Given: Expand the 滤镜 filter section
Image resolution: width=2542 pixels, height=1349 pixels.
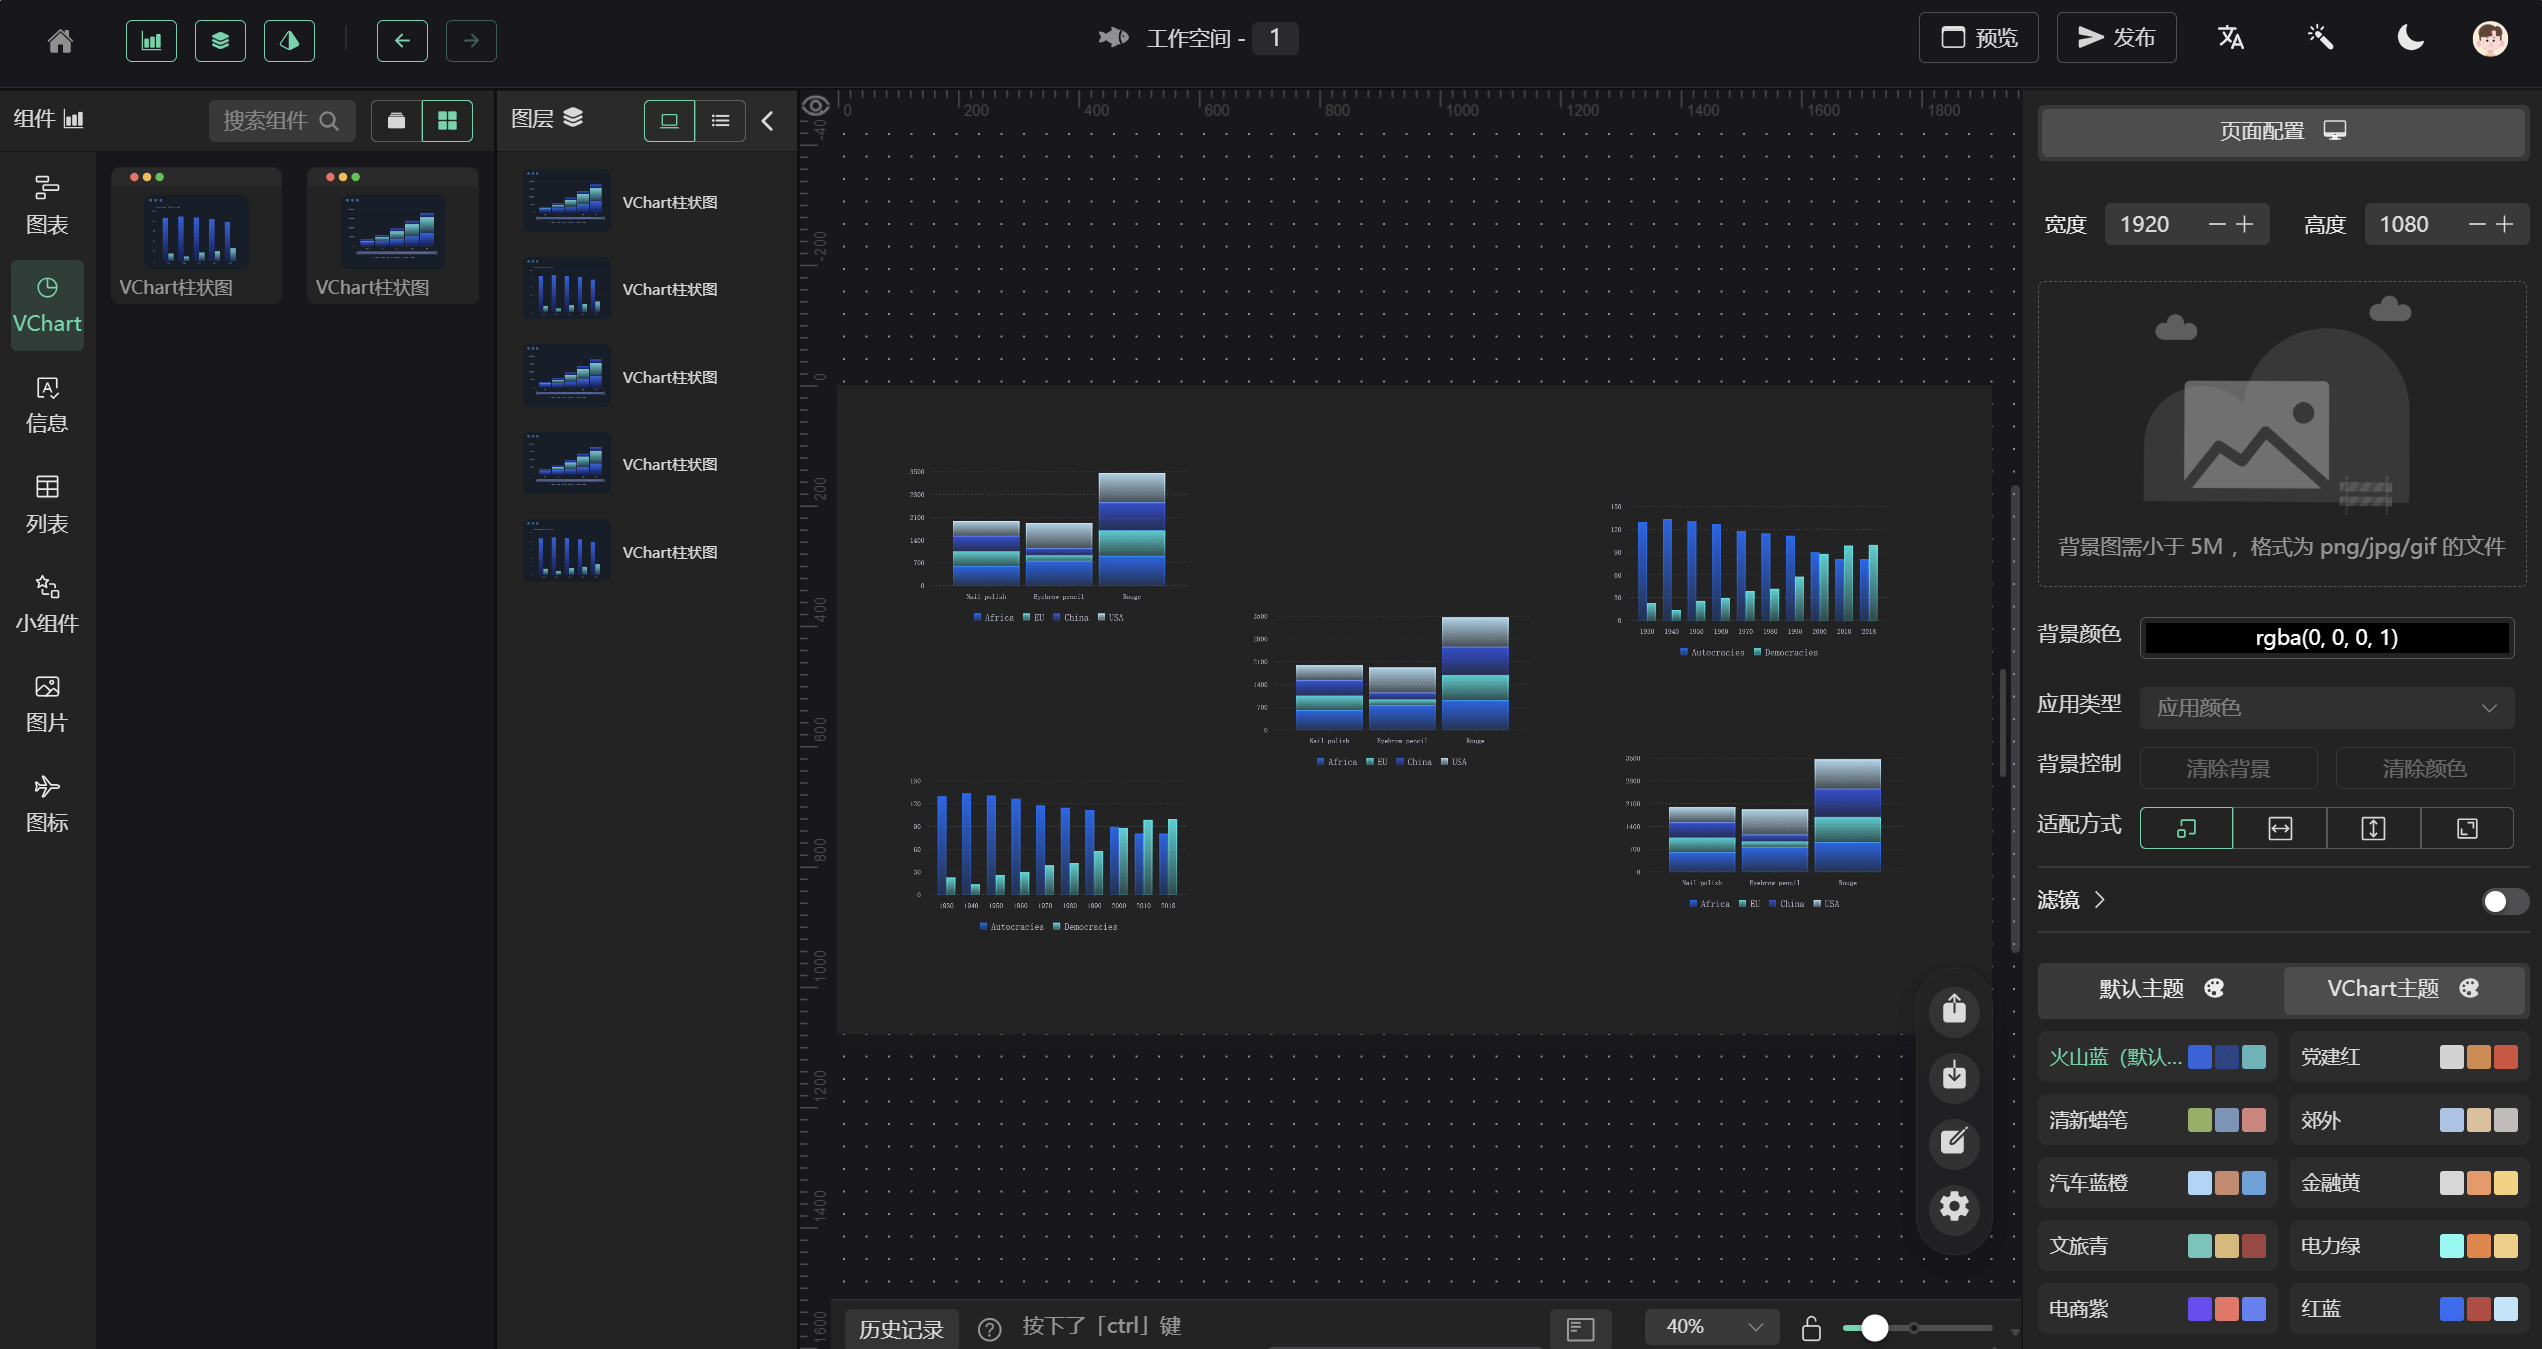Looking at the screenshot, I should click(2072, 900).
